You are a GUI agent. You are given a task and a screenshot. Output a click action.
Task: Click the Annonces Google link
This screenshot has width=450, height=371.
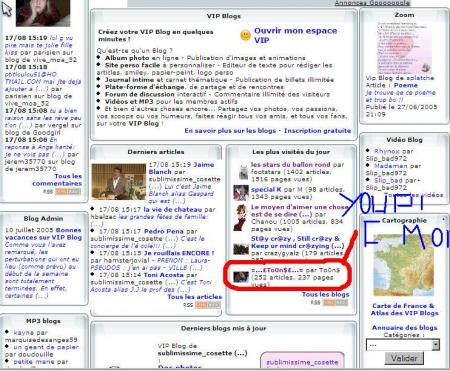click(x=372, y=3)
